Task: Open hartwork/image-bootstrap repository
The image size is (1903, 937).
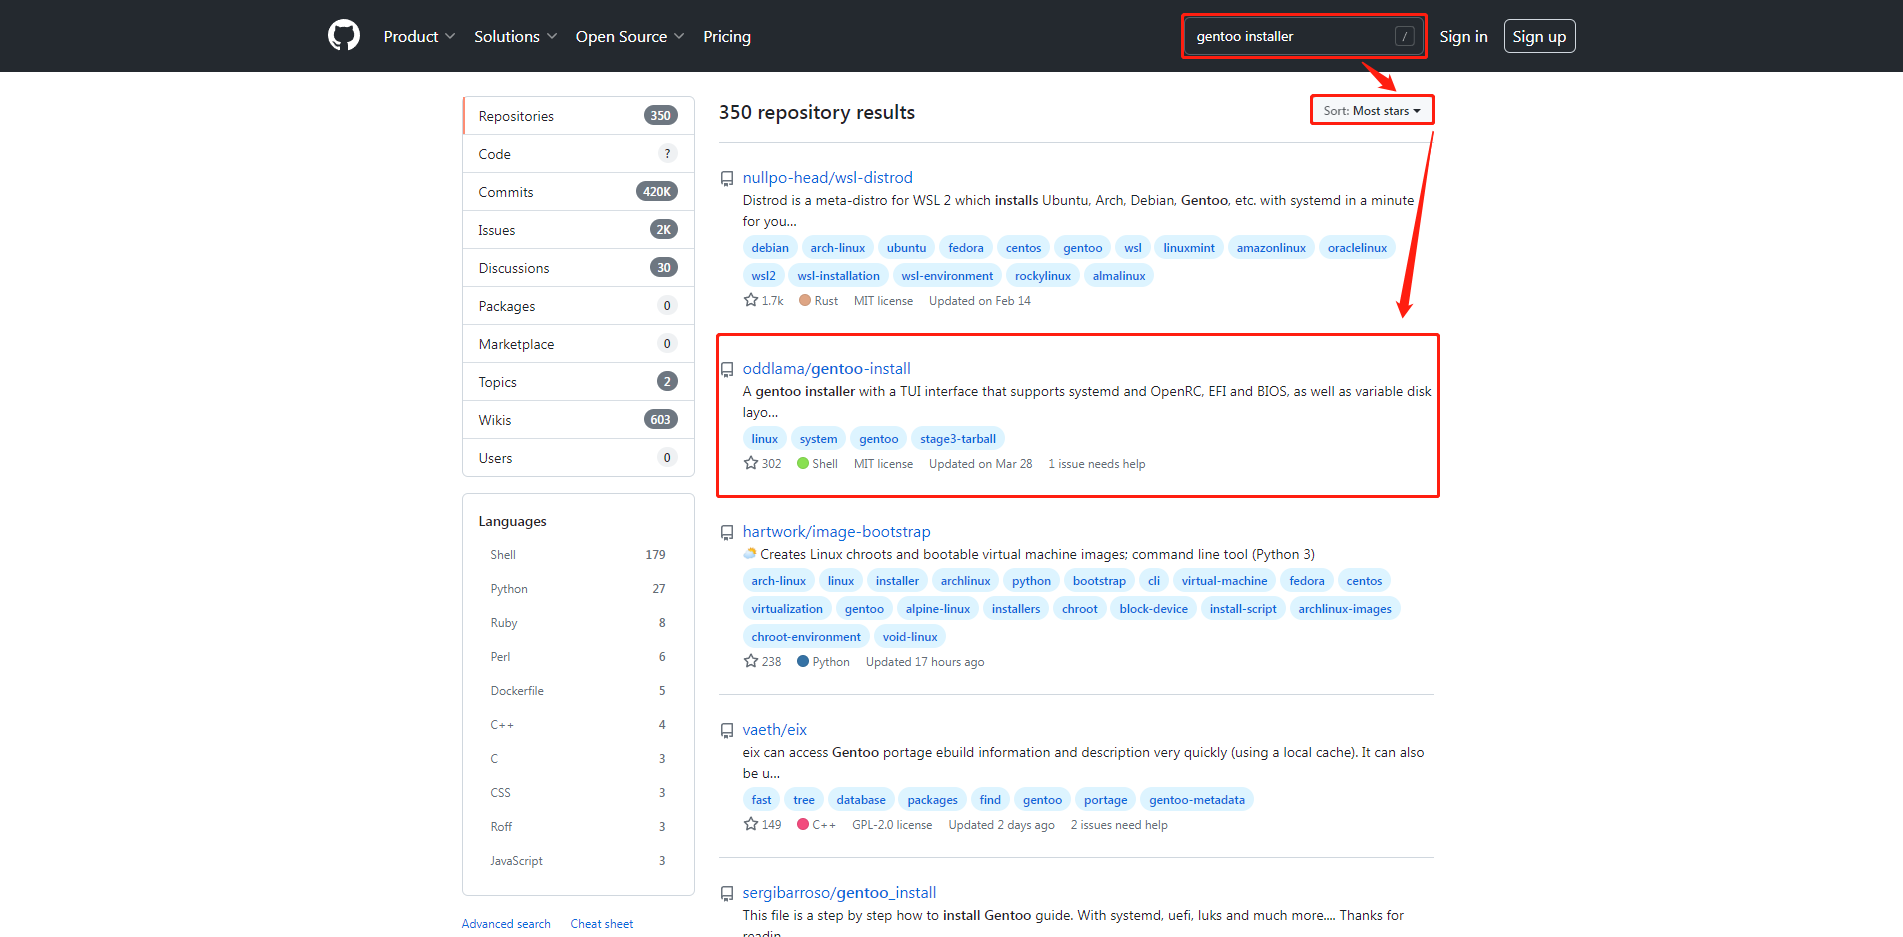Action: (836, 531)
